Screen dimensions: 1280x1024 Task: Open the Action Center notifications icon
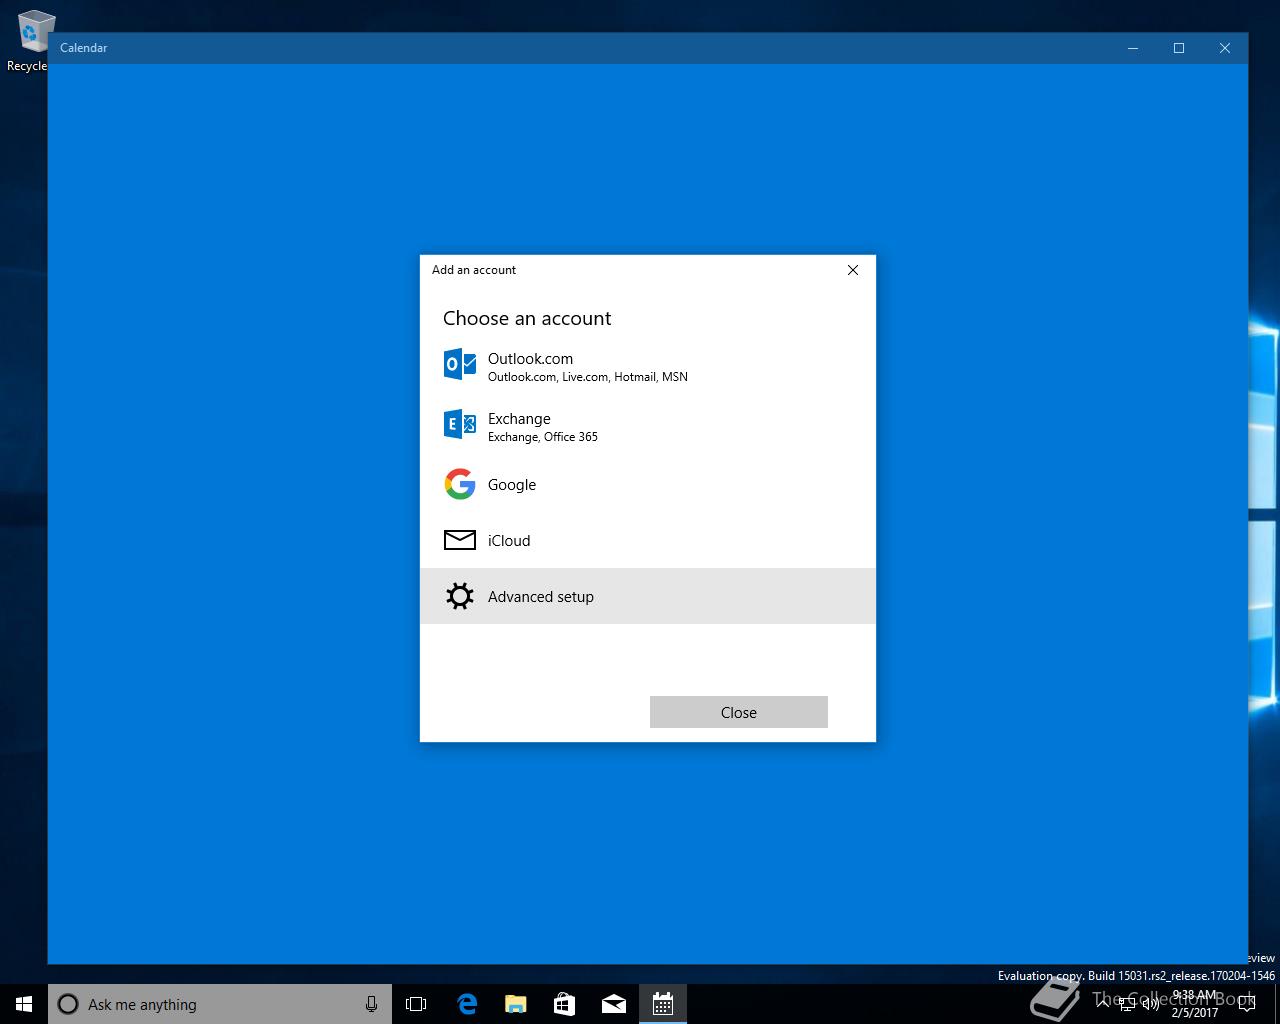pyautogui.click(x=1246, y=1004)
